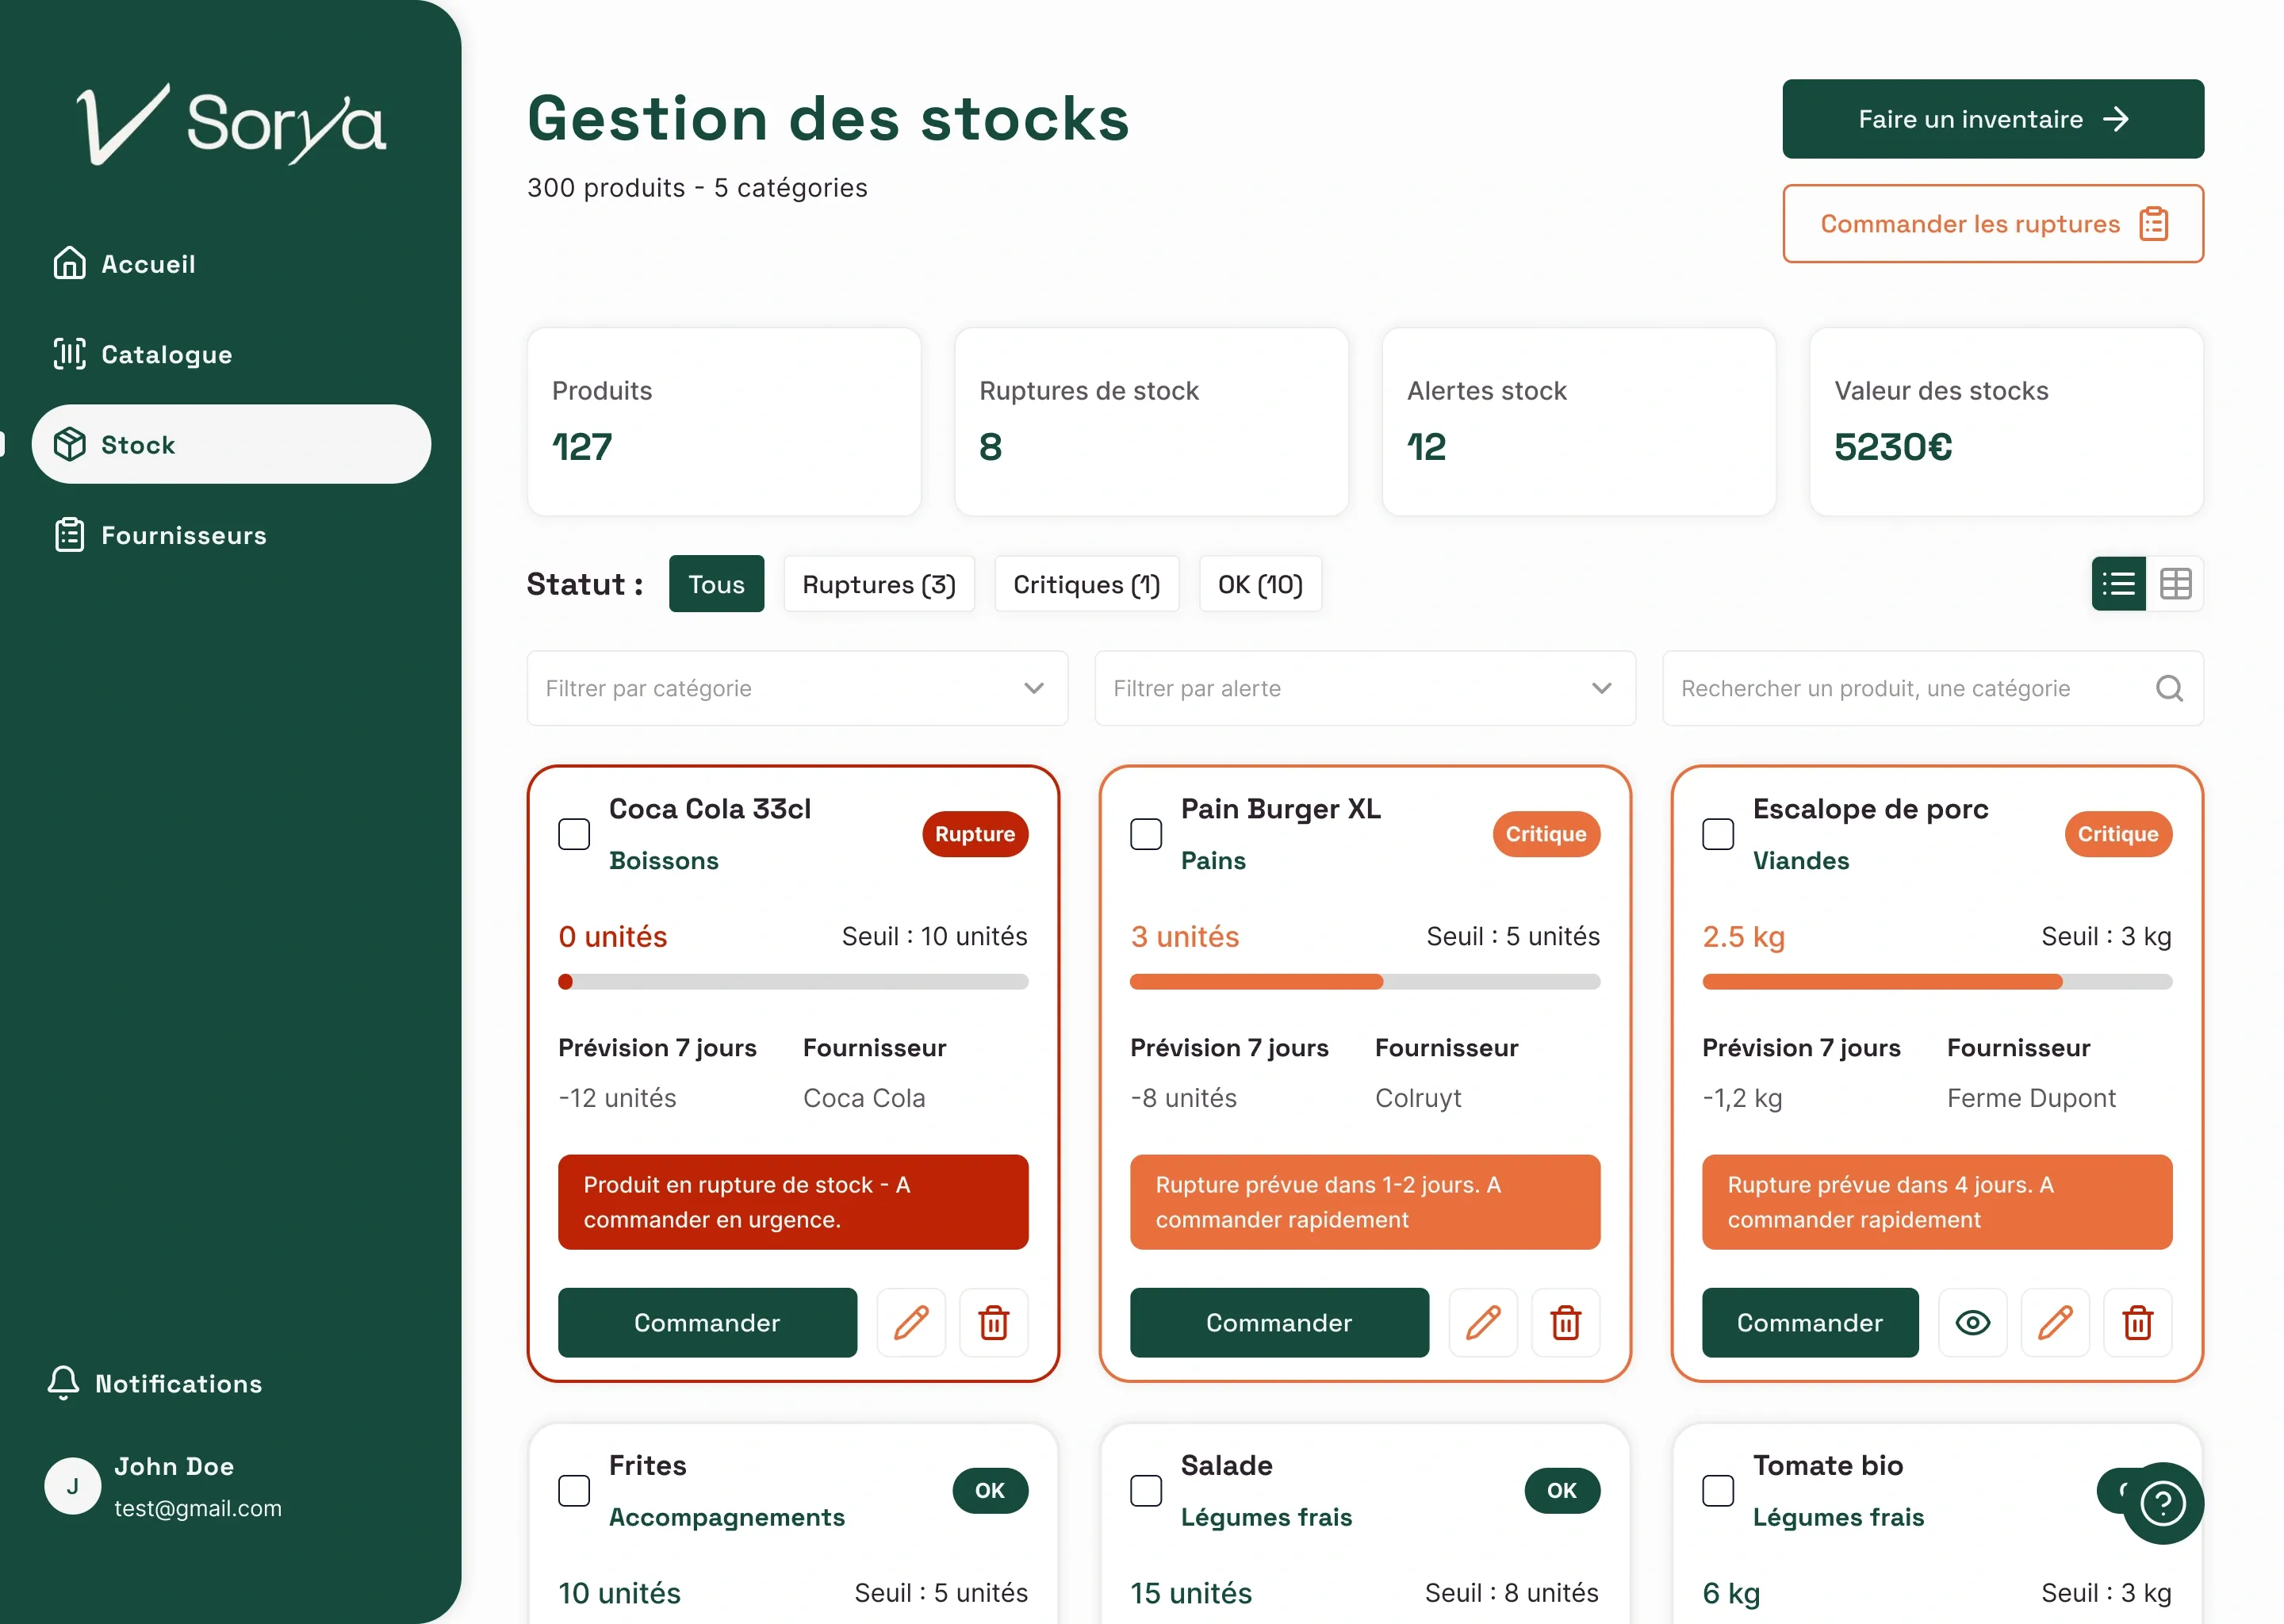The height and width of the screenshot is (1624, 2284).
Task: View Escalope de porc details eye icon
Action: point(1972,1322)
